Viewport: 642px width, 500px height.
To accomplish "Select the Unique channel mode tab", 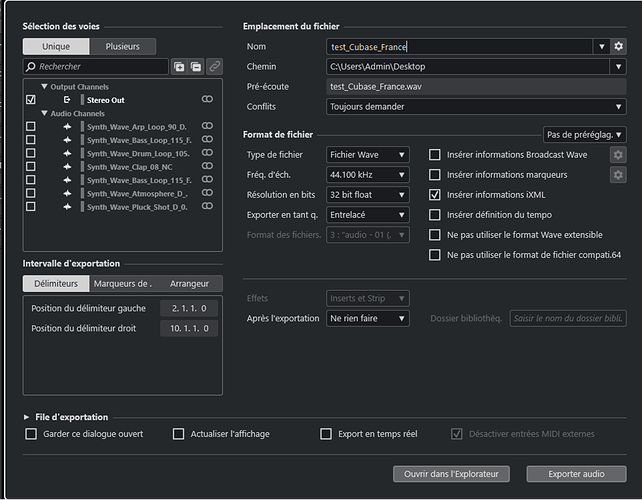I will point(56,46).
